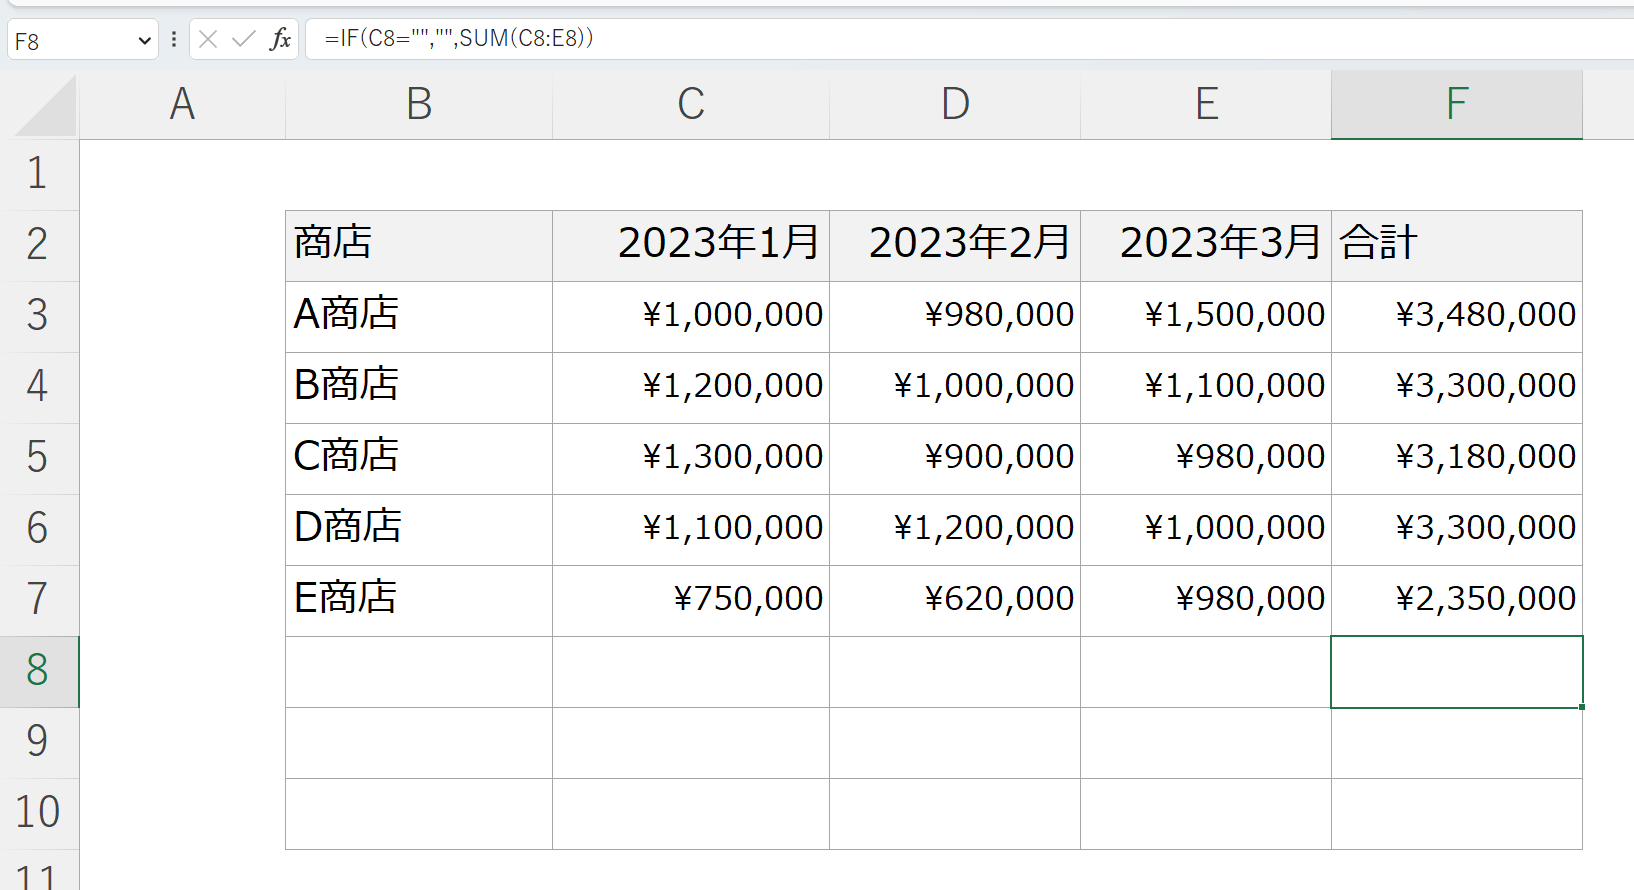Image resolution: width=1634 pixels, height=890 pixels.
Task: Click the ¥2,350,000 total cell
Action: [1456, 600]
